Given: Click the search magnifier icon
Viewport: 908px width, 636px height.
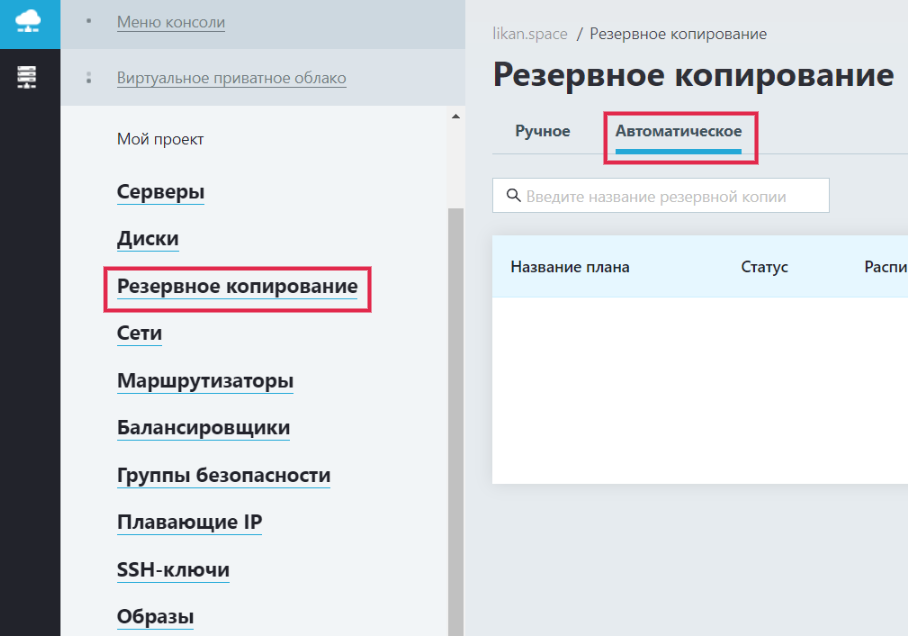Looking at the screenshot, I should pos(513,195).
